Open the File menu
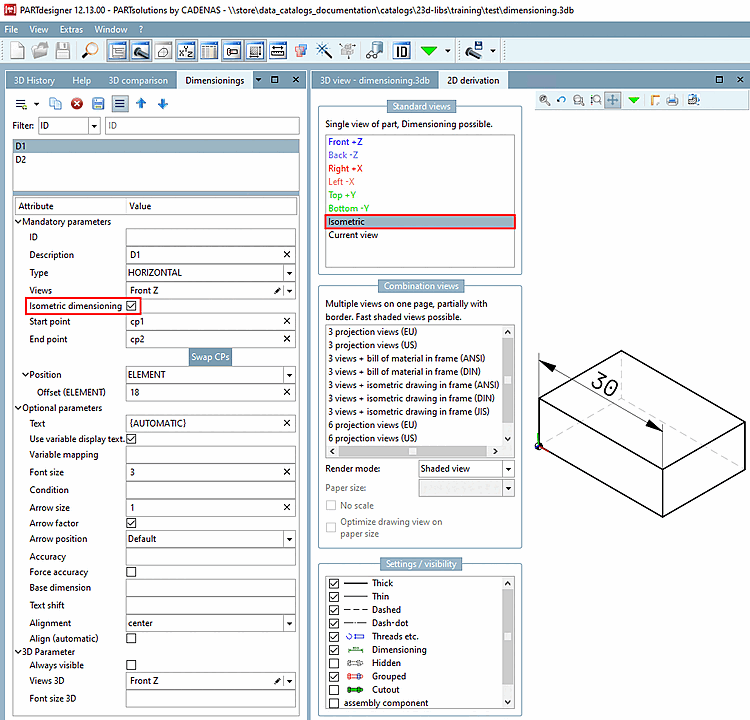The height and width of the screenshot is (720, 750). 11,29
